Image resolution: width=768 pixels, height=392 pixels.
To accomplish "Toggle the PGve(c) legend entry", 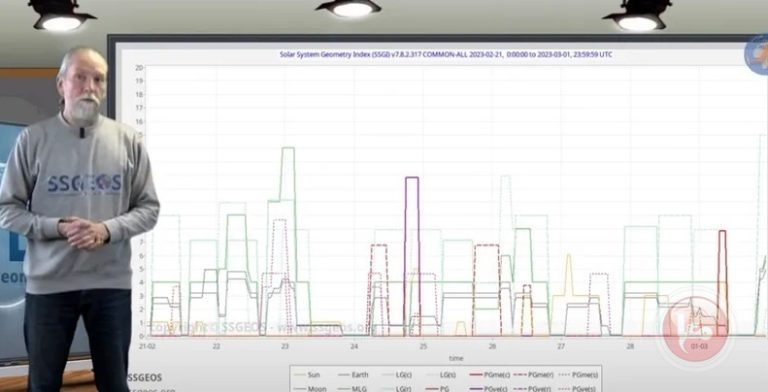I will (x=491, y=389).
